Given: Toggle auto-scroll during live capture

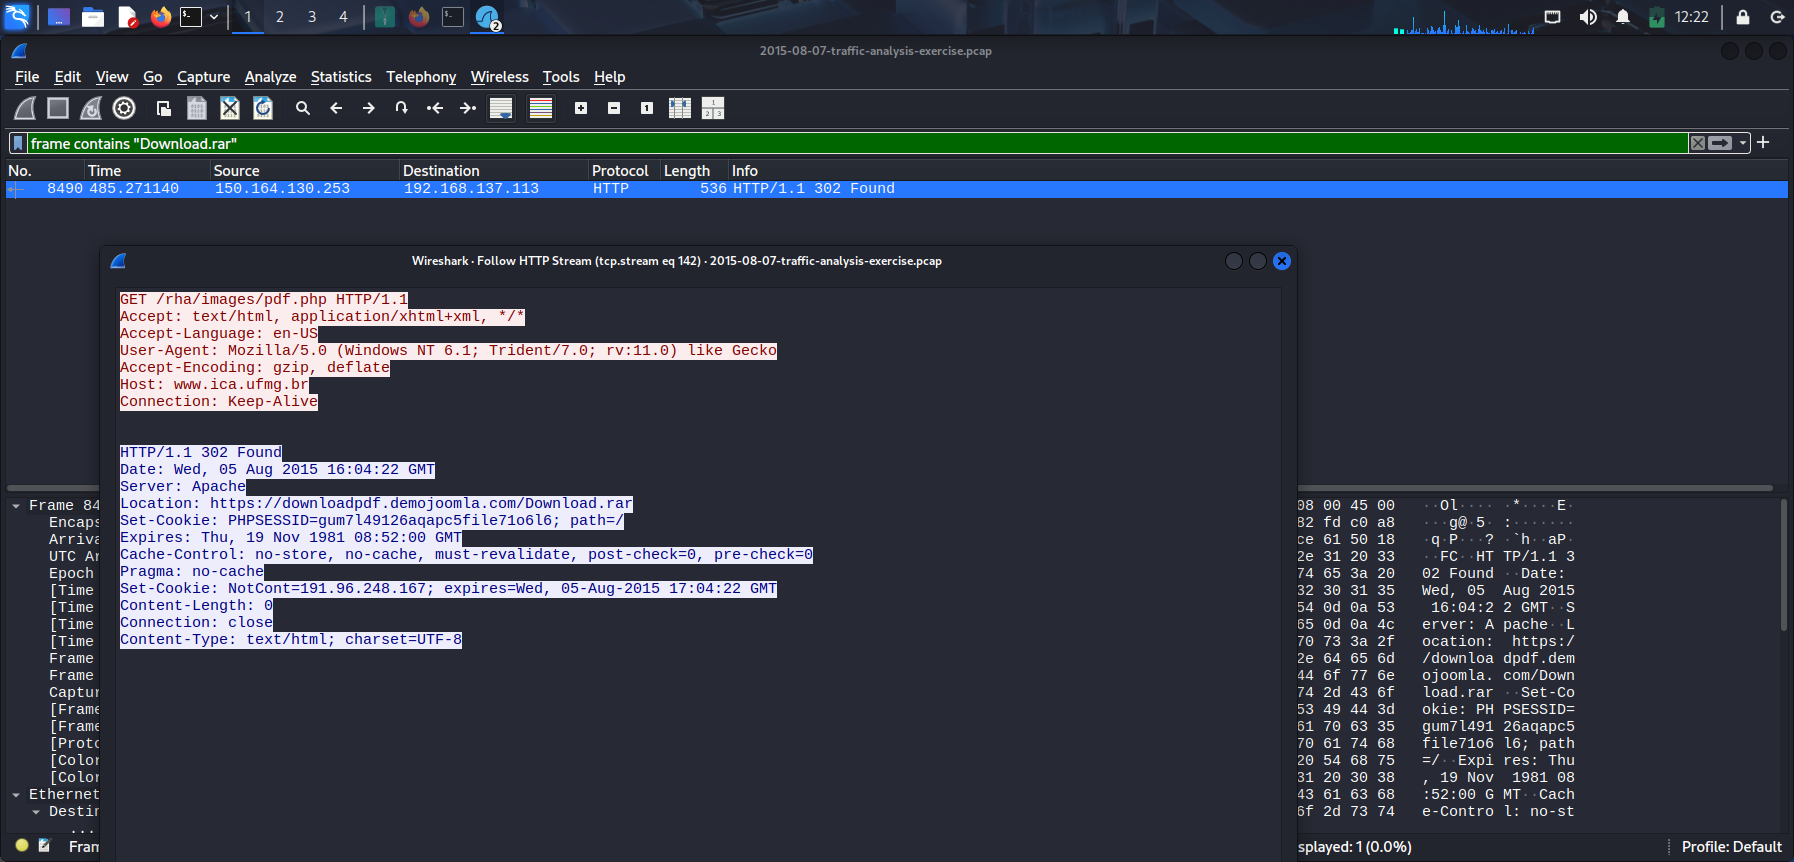Looking at the screenshot, I should [501, 108].
